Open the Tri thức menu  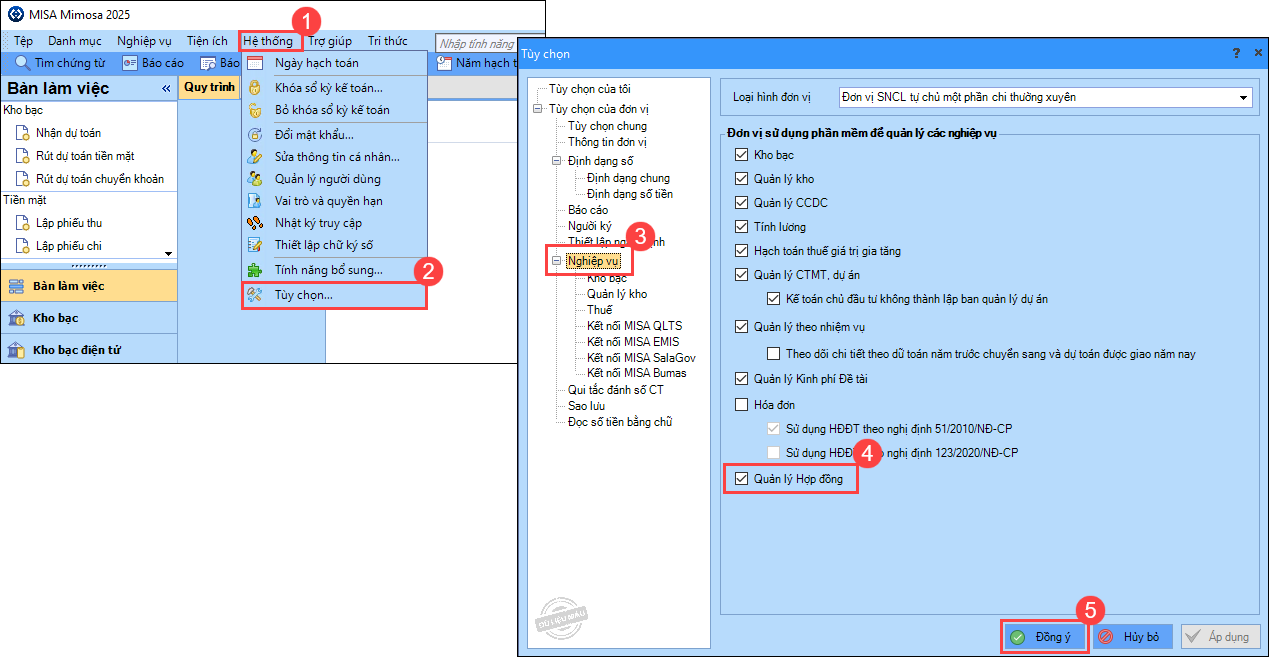tap(387, 41)
